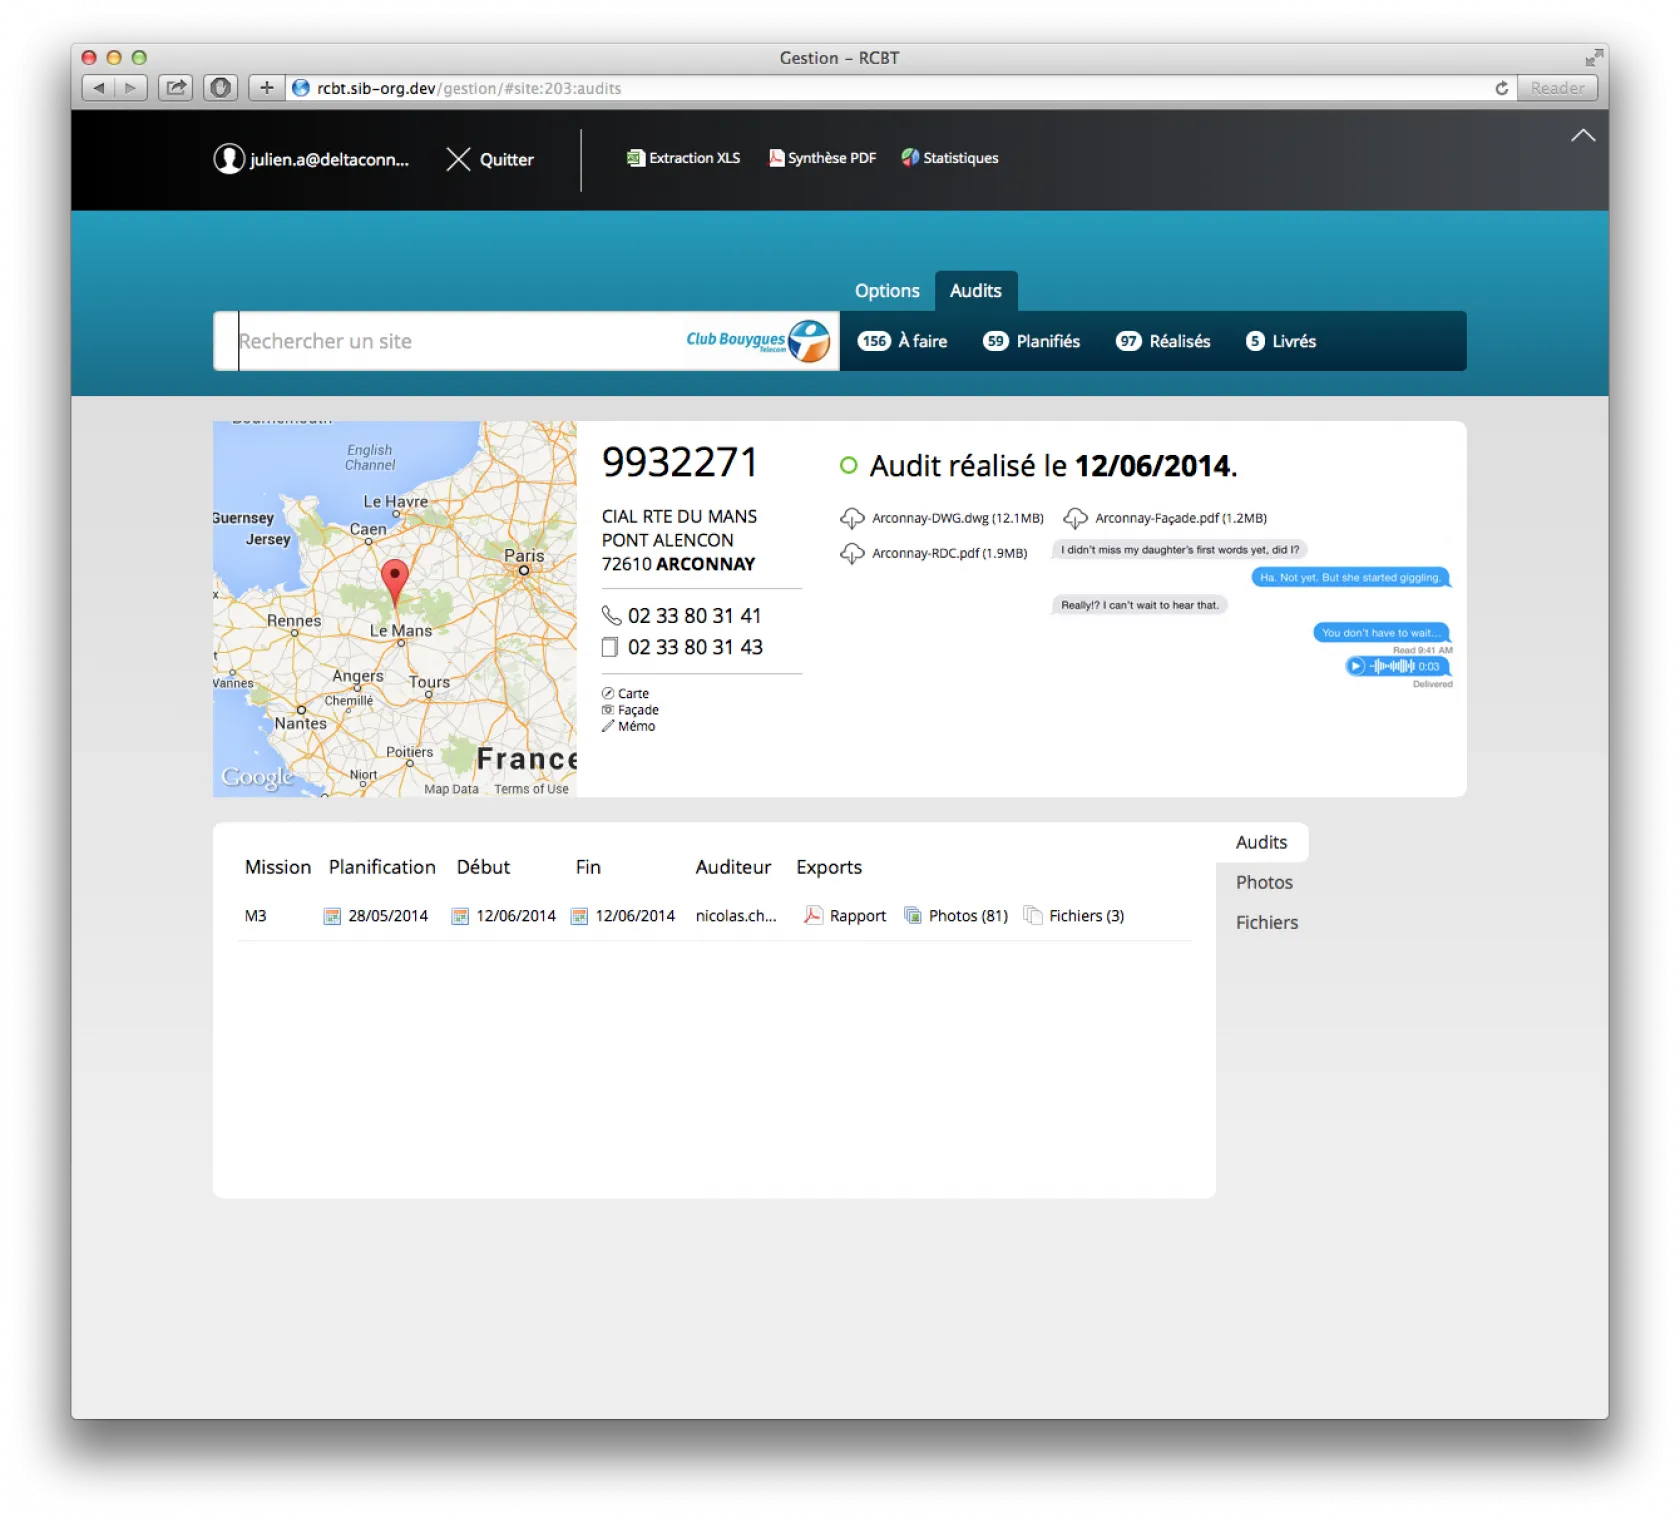Screen dimensions: 1680x1518
Task: Play the audio message in chat
Action: [1357, 666]
